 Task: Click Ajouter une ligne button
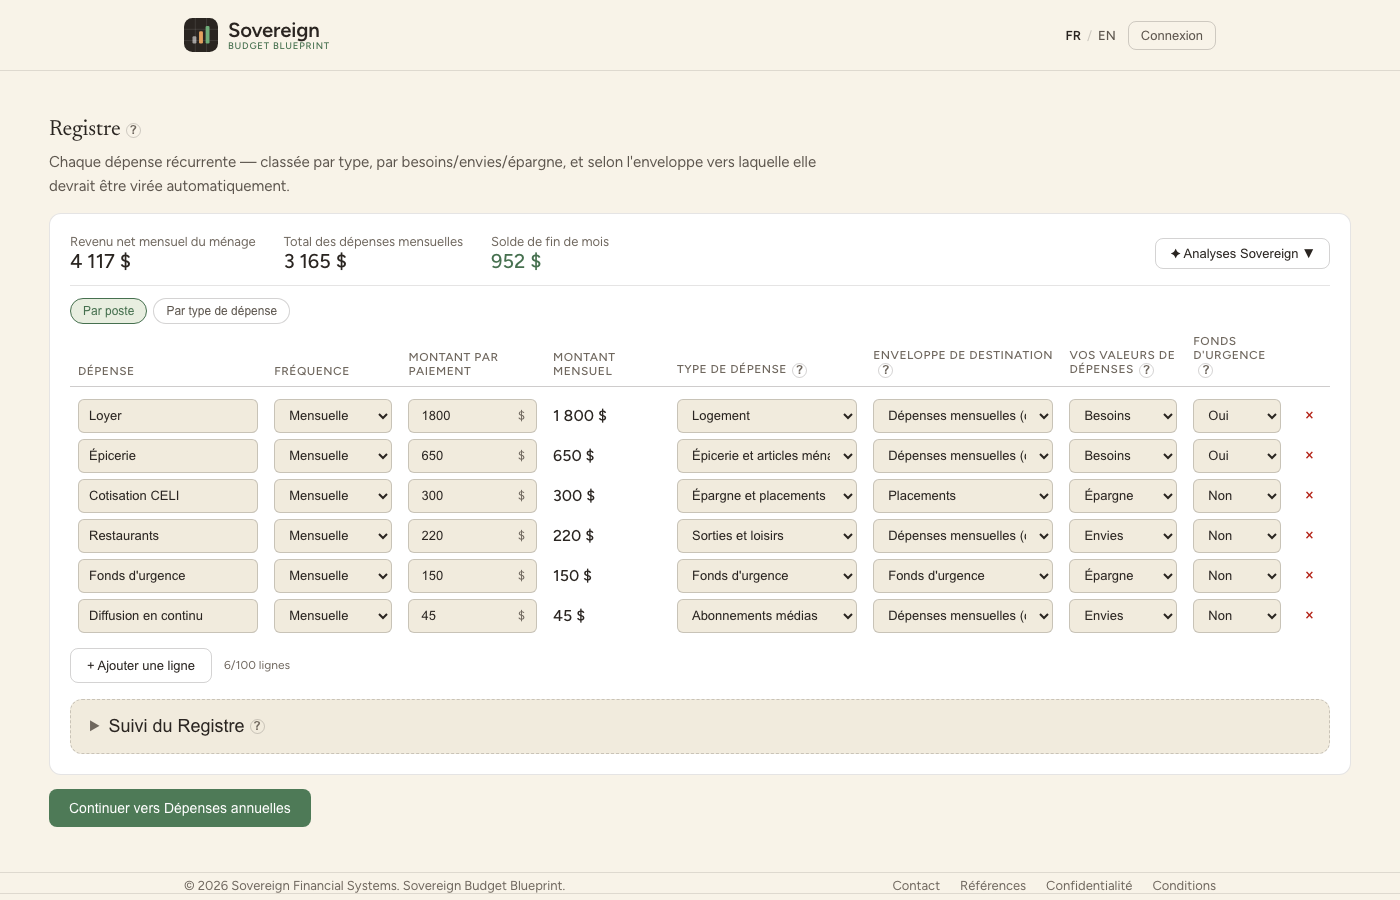click(141, 666)
